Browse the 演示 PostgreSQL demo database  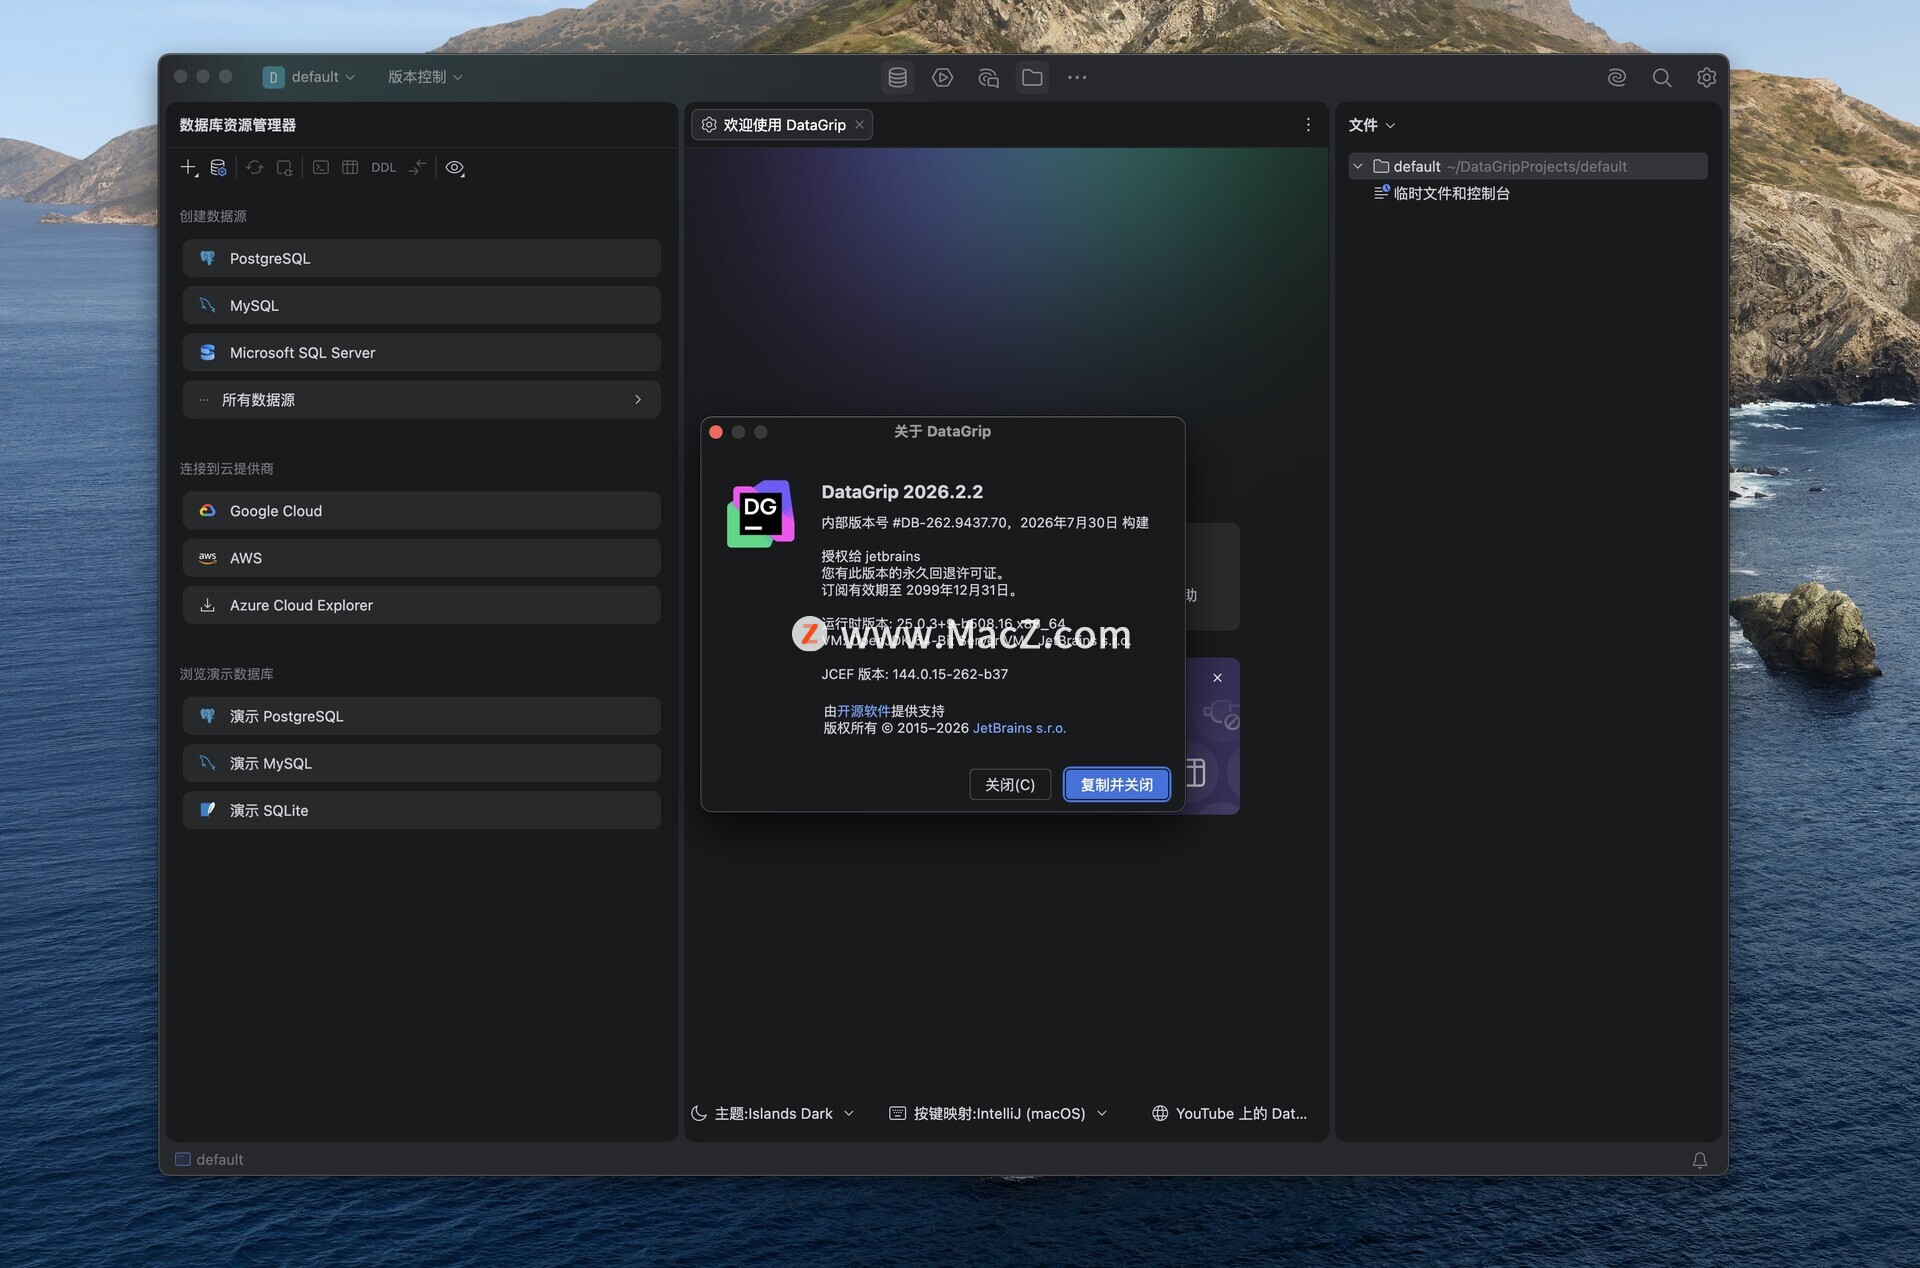pyautogui.click(x=421, y=716)
